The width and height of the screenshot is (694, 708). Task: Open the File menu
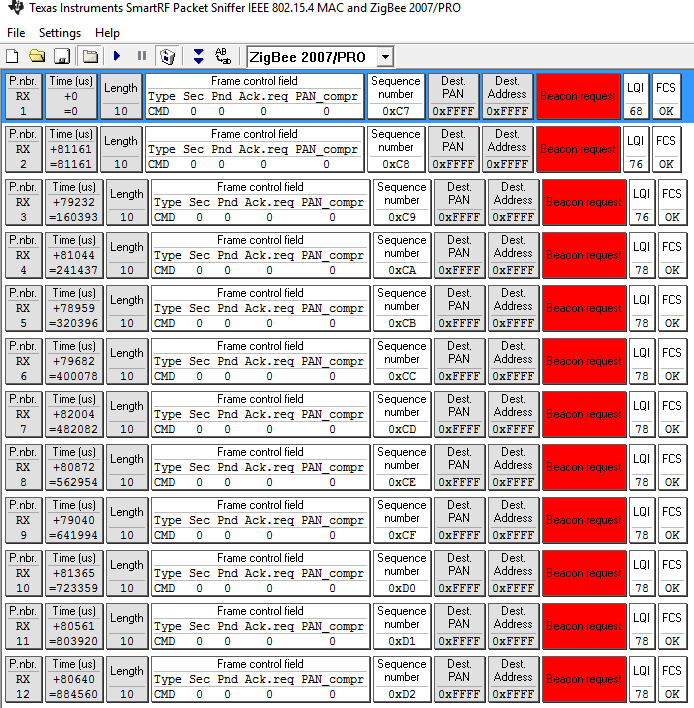16,33
